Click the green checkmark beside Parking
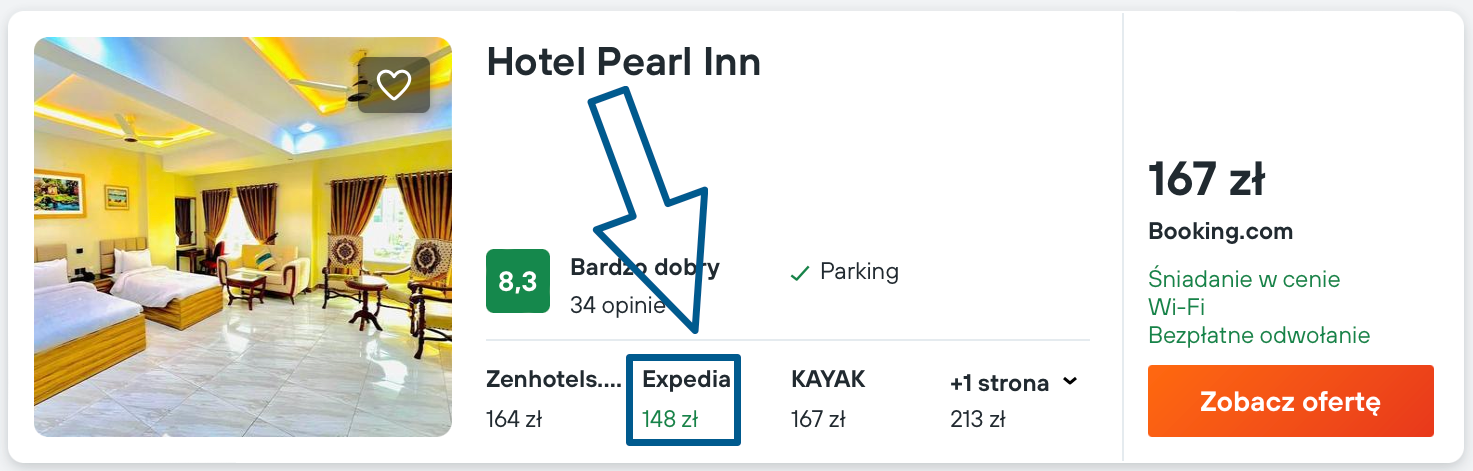The height and width of the screenshot is (471, 1473). pyautogui.click(x=799, y=272)
